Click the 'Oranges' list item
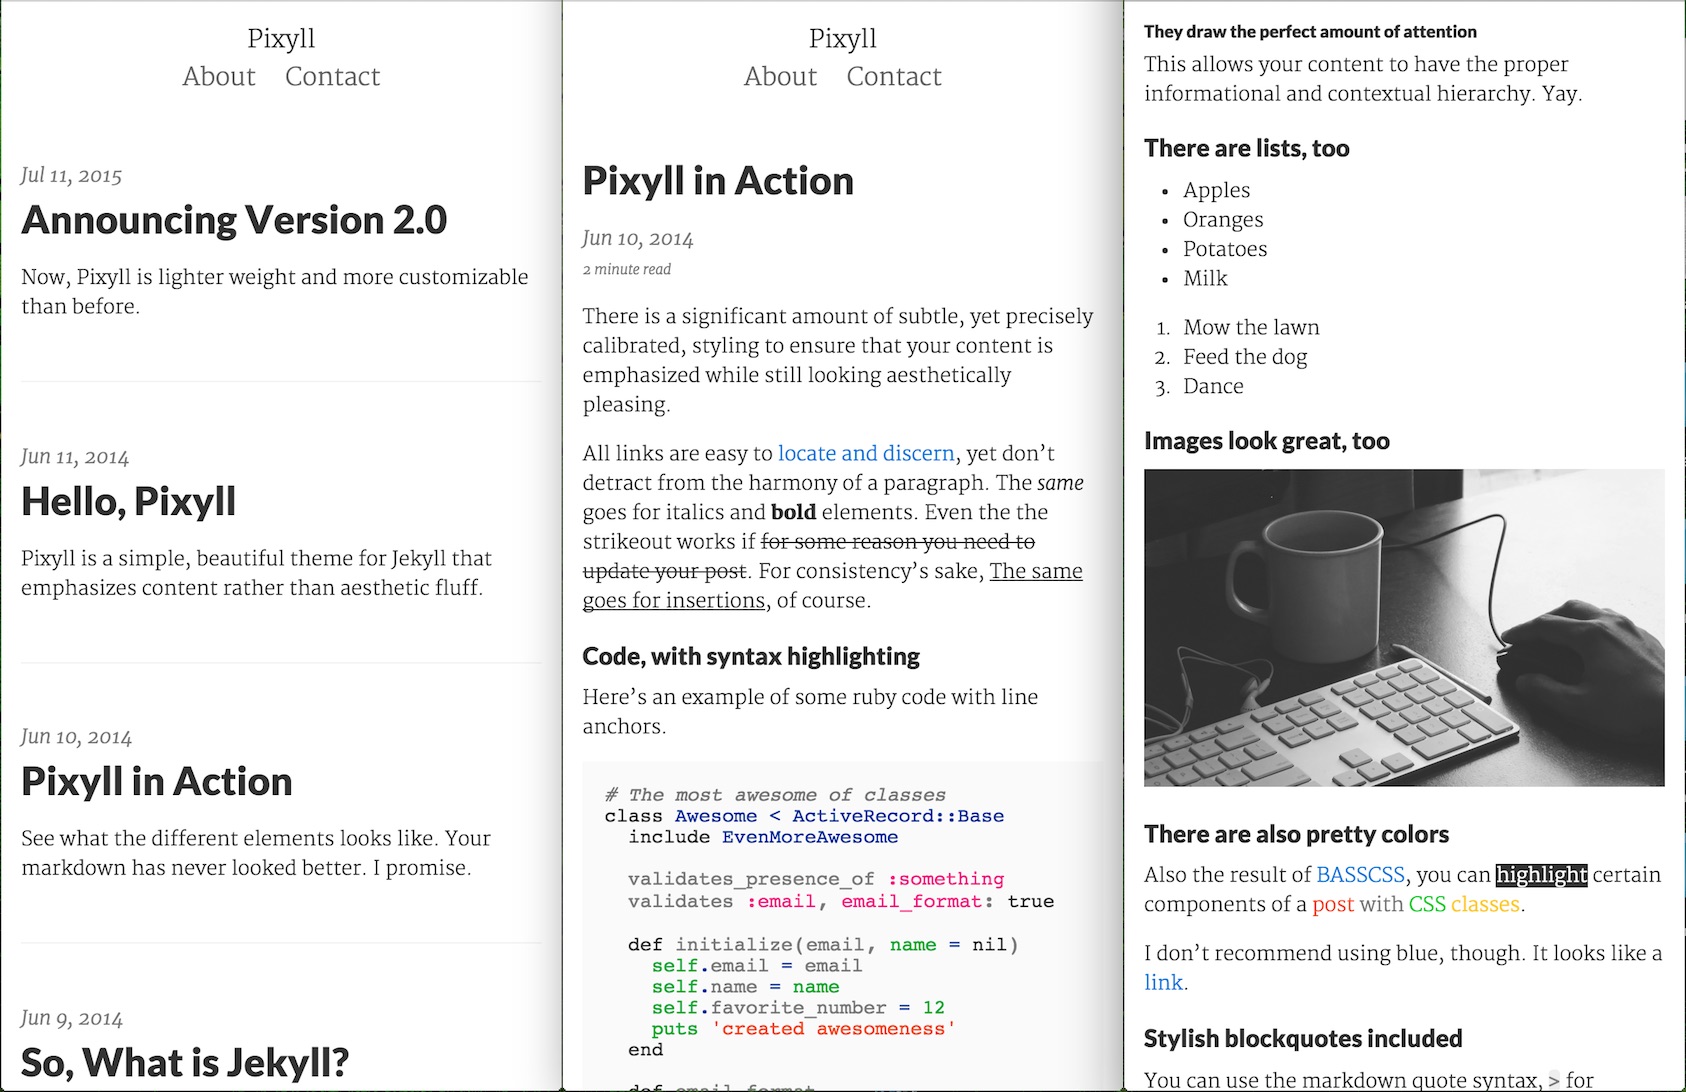Viewport: 1686px width, 1092px height. pyautogui.click(x=1223, y=219)
